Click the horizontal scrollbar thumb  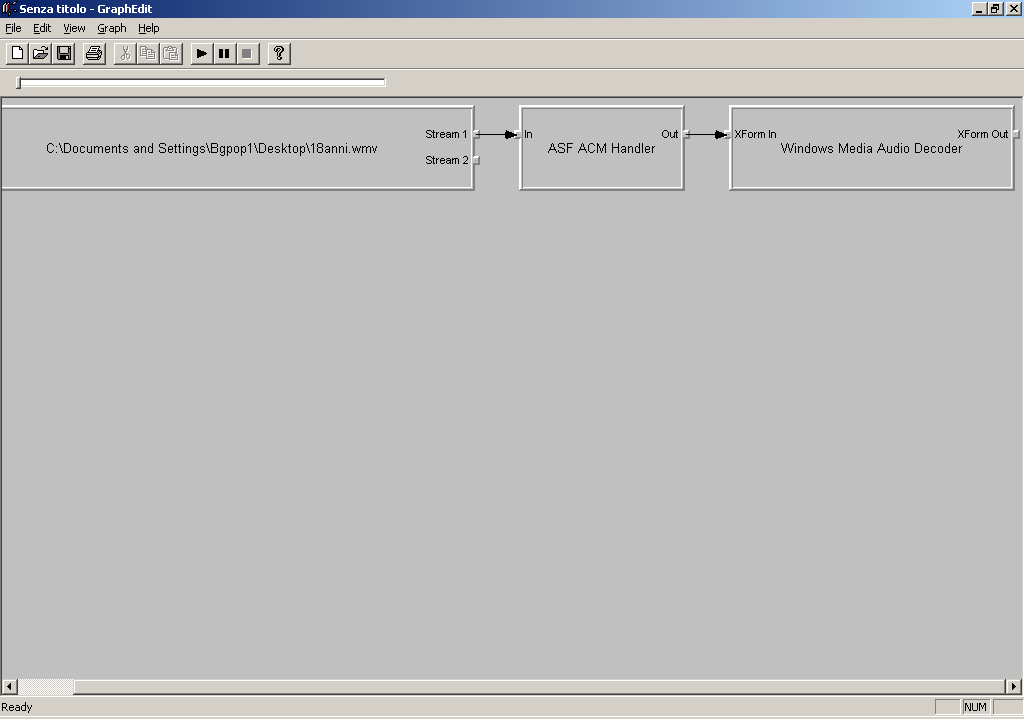pyautogui.click(x=539, y=686)
